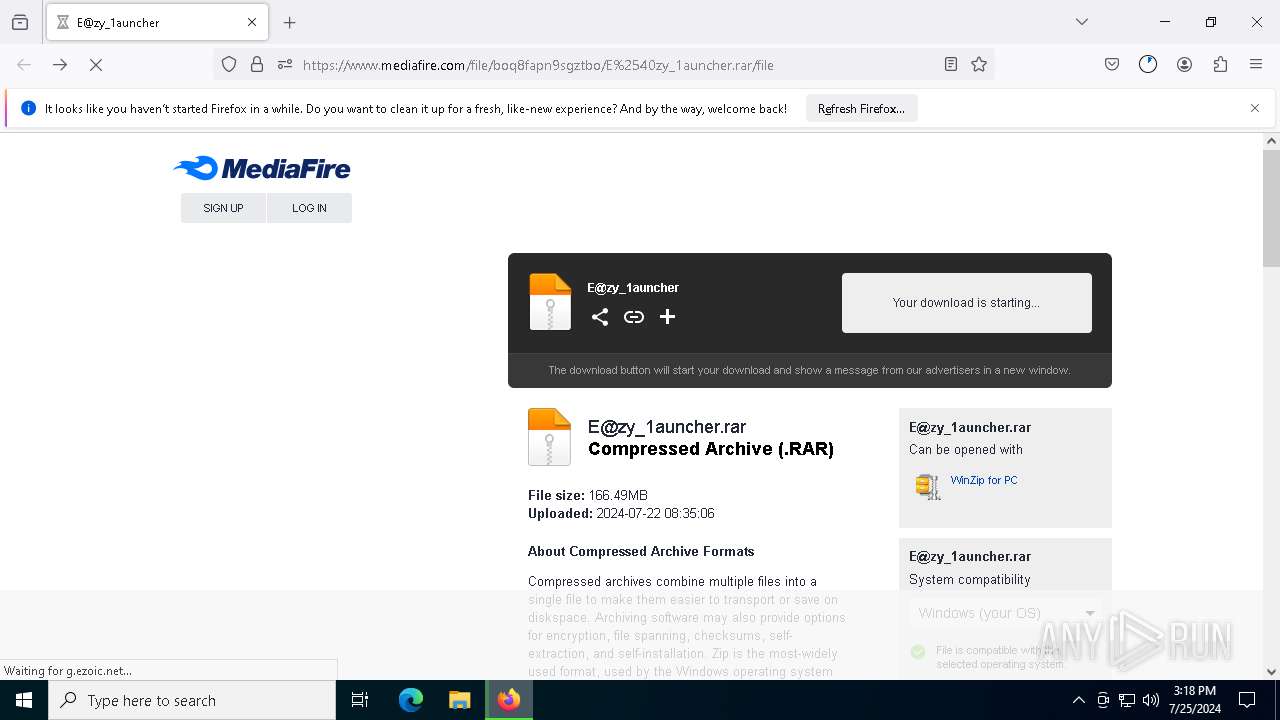This screenshot has height=720, width=1280.
Task: Open Action Center notifications icon
Action: (x=1247, y=700)
